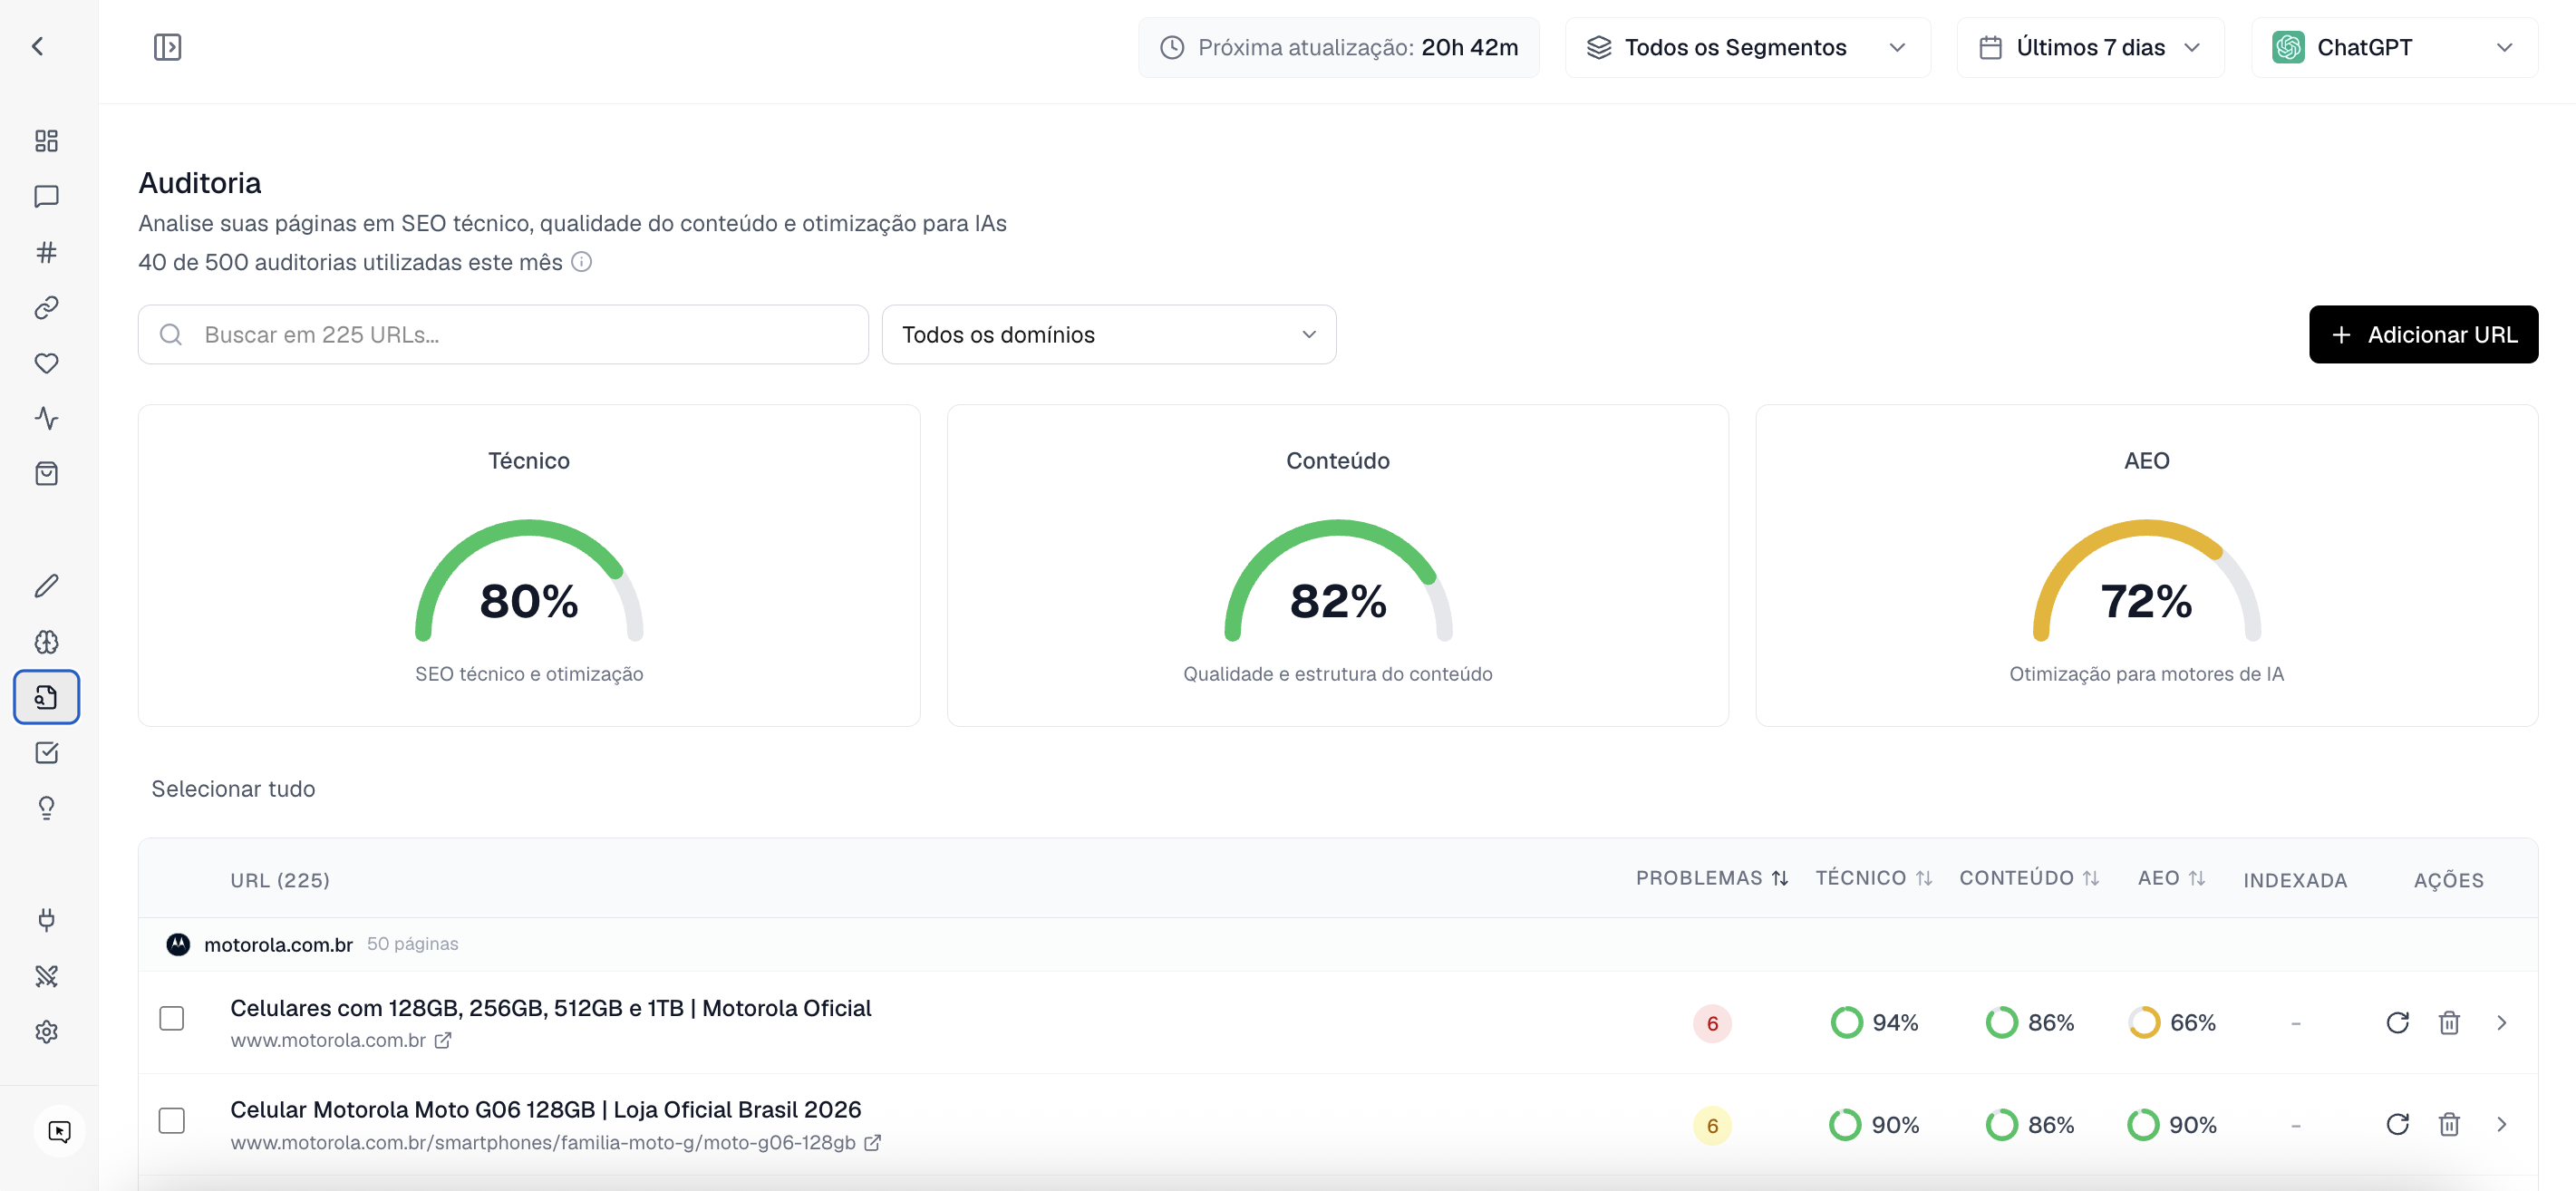Open the Últimos 7 dias date dropdown
The width and height of the screenshot is (2576, 1191).
tap(2090, 47)
